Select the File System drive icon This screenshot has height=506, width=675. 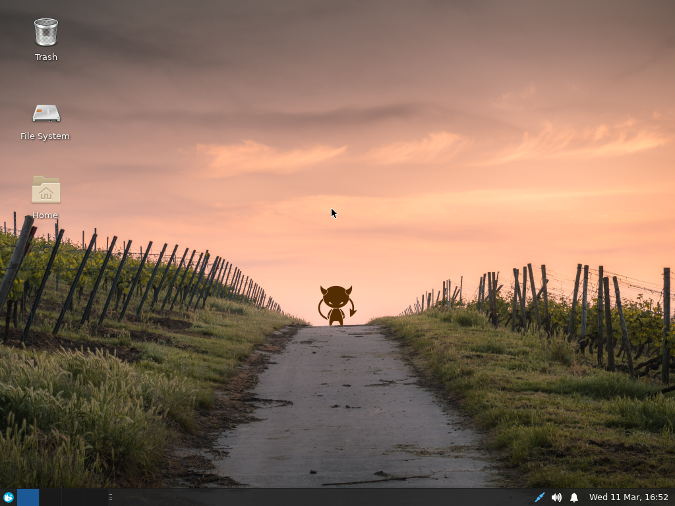pos(45,112)
